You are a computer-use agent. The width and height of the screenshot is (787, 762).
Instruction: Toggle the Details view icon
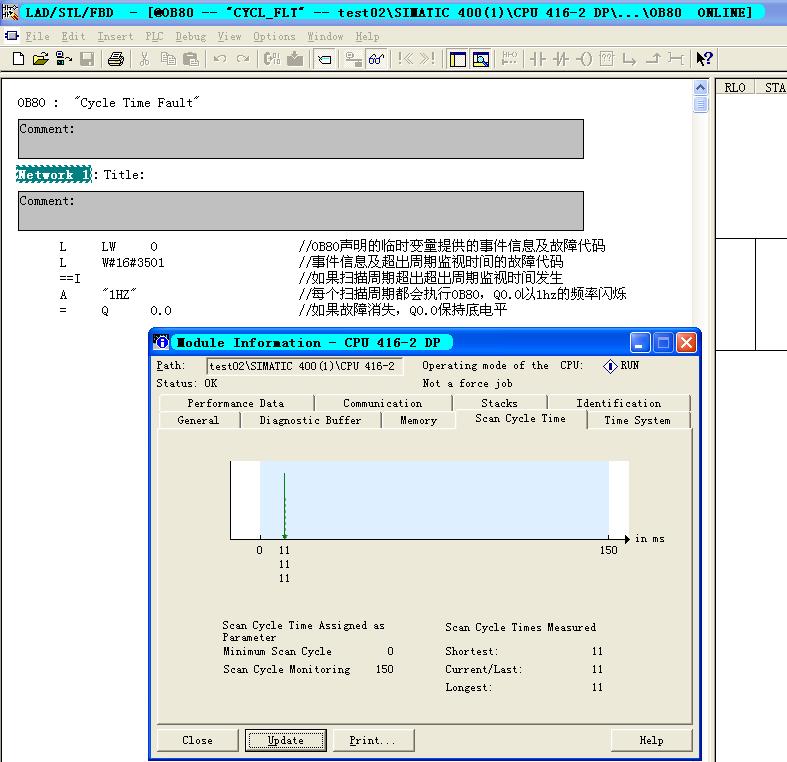480,59
